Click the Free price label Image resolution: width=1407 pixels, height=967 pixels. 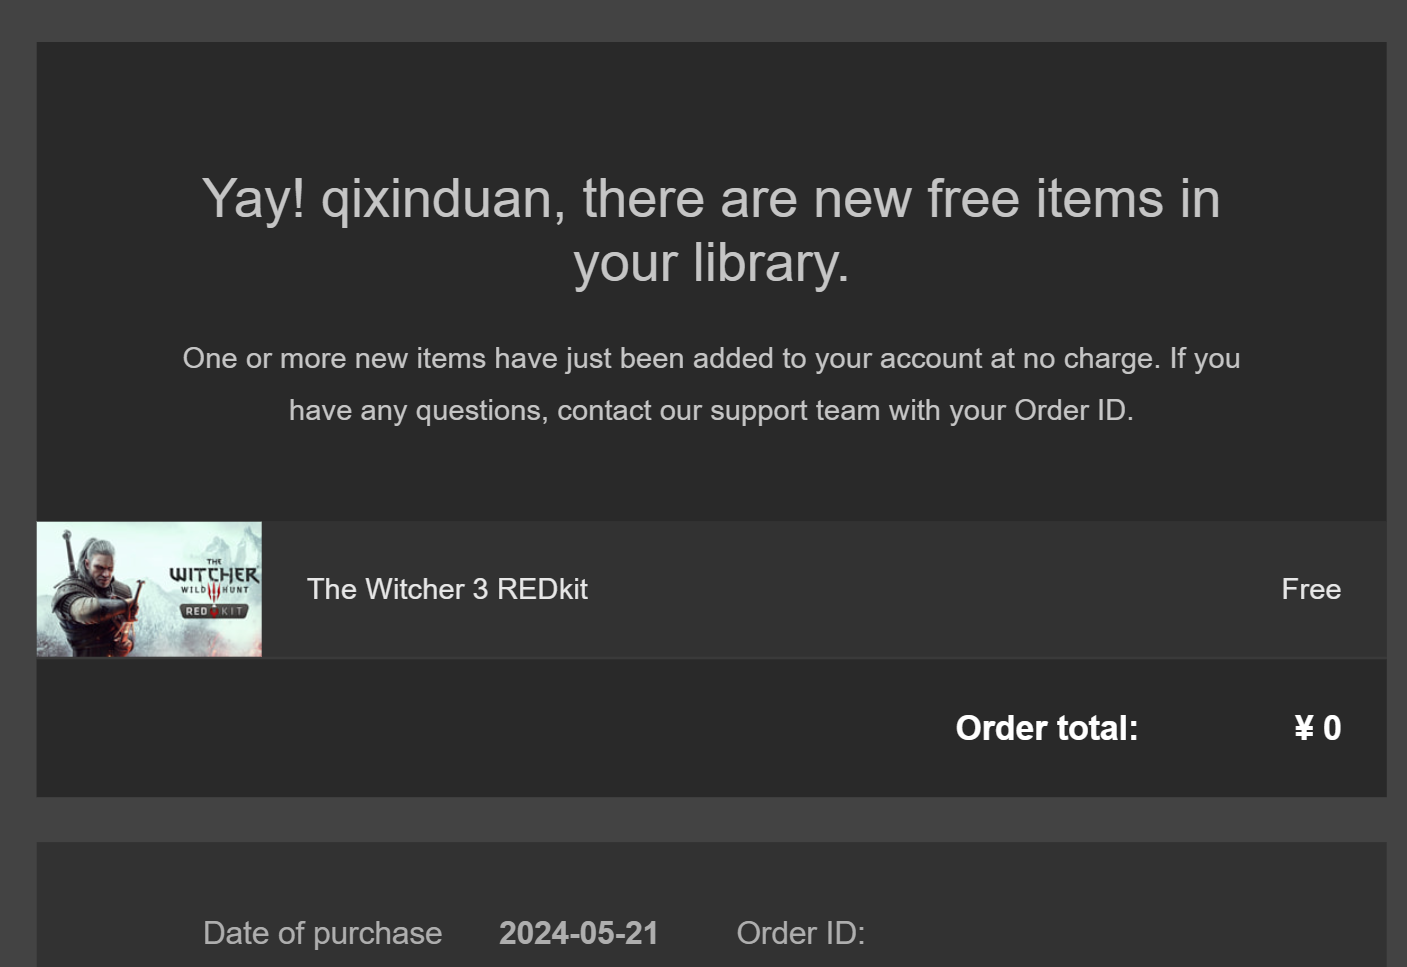[x=1311, y=589]
